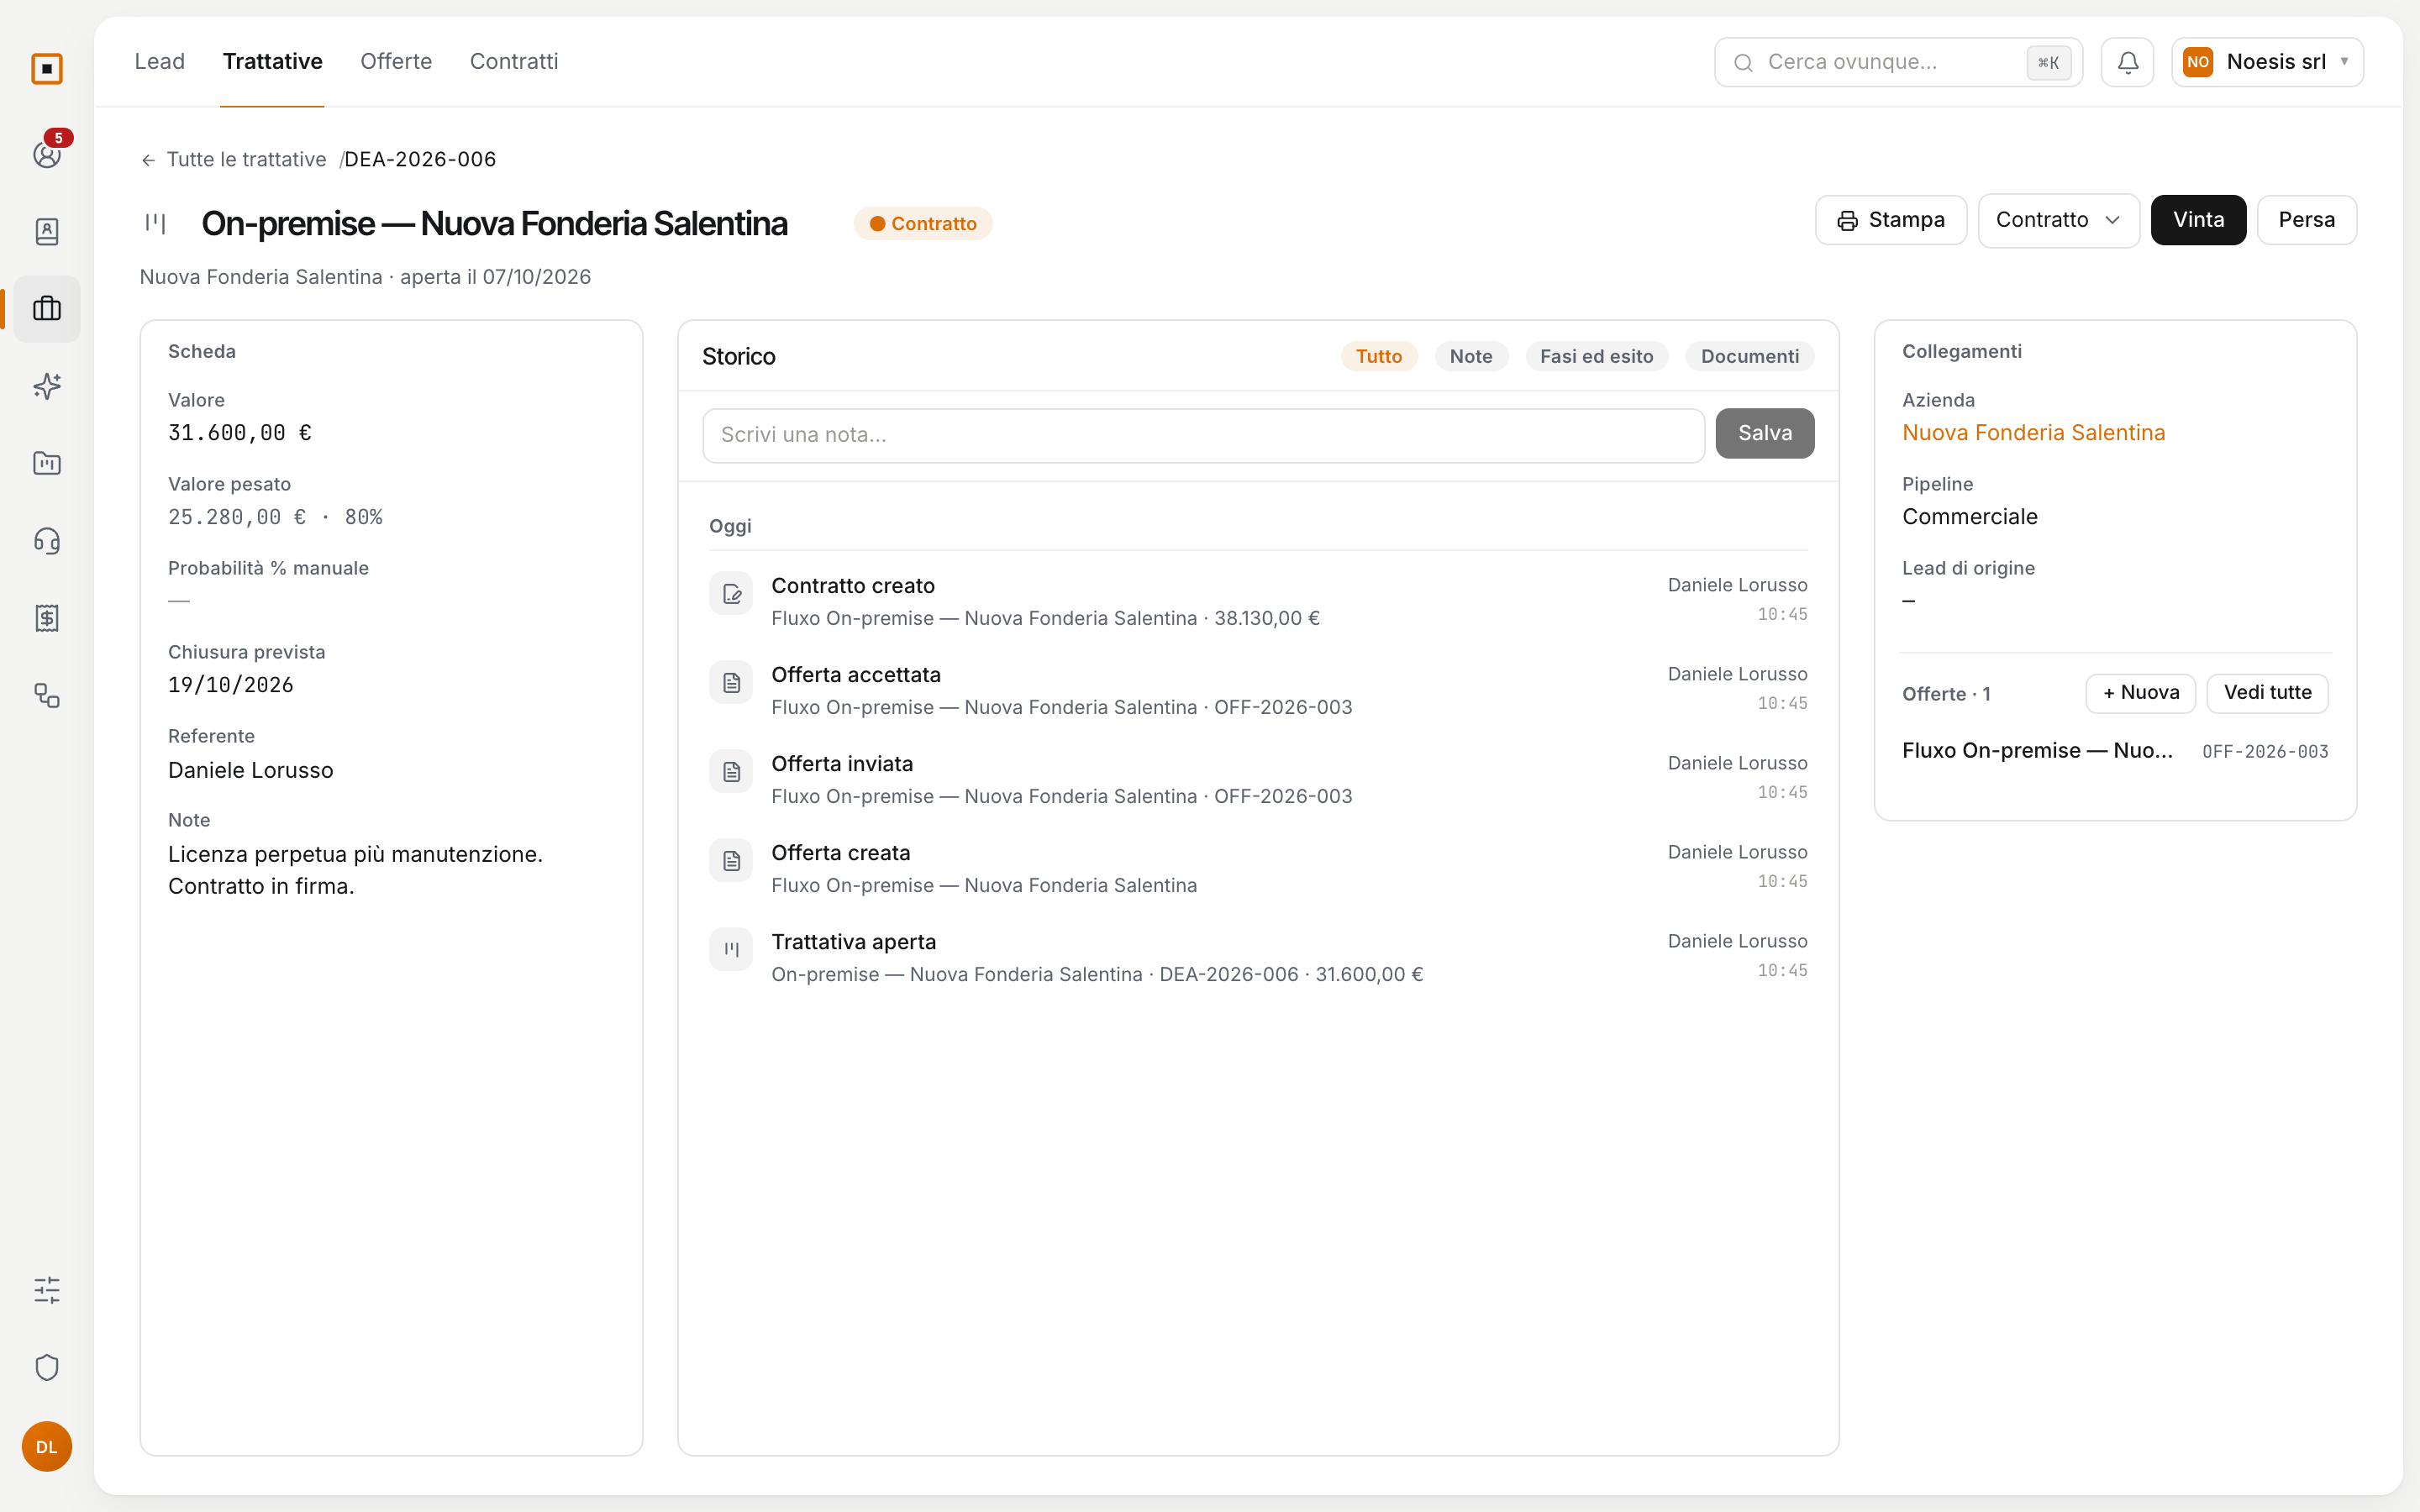The height and width of the screenshot is (1512, 2420).
Task: Open contacts icon with red badge
Action: tap(47, 154)
